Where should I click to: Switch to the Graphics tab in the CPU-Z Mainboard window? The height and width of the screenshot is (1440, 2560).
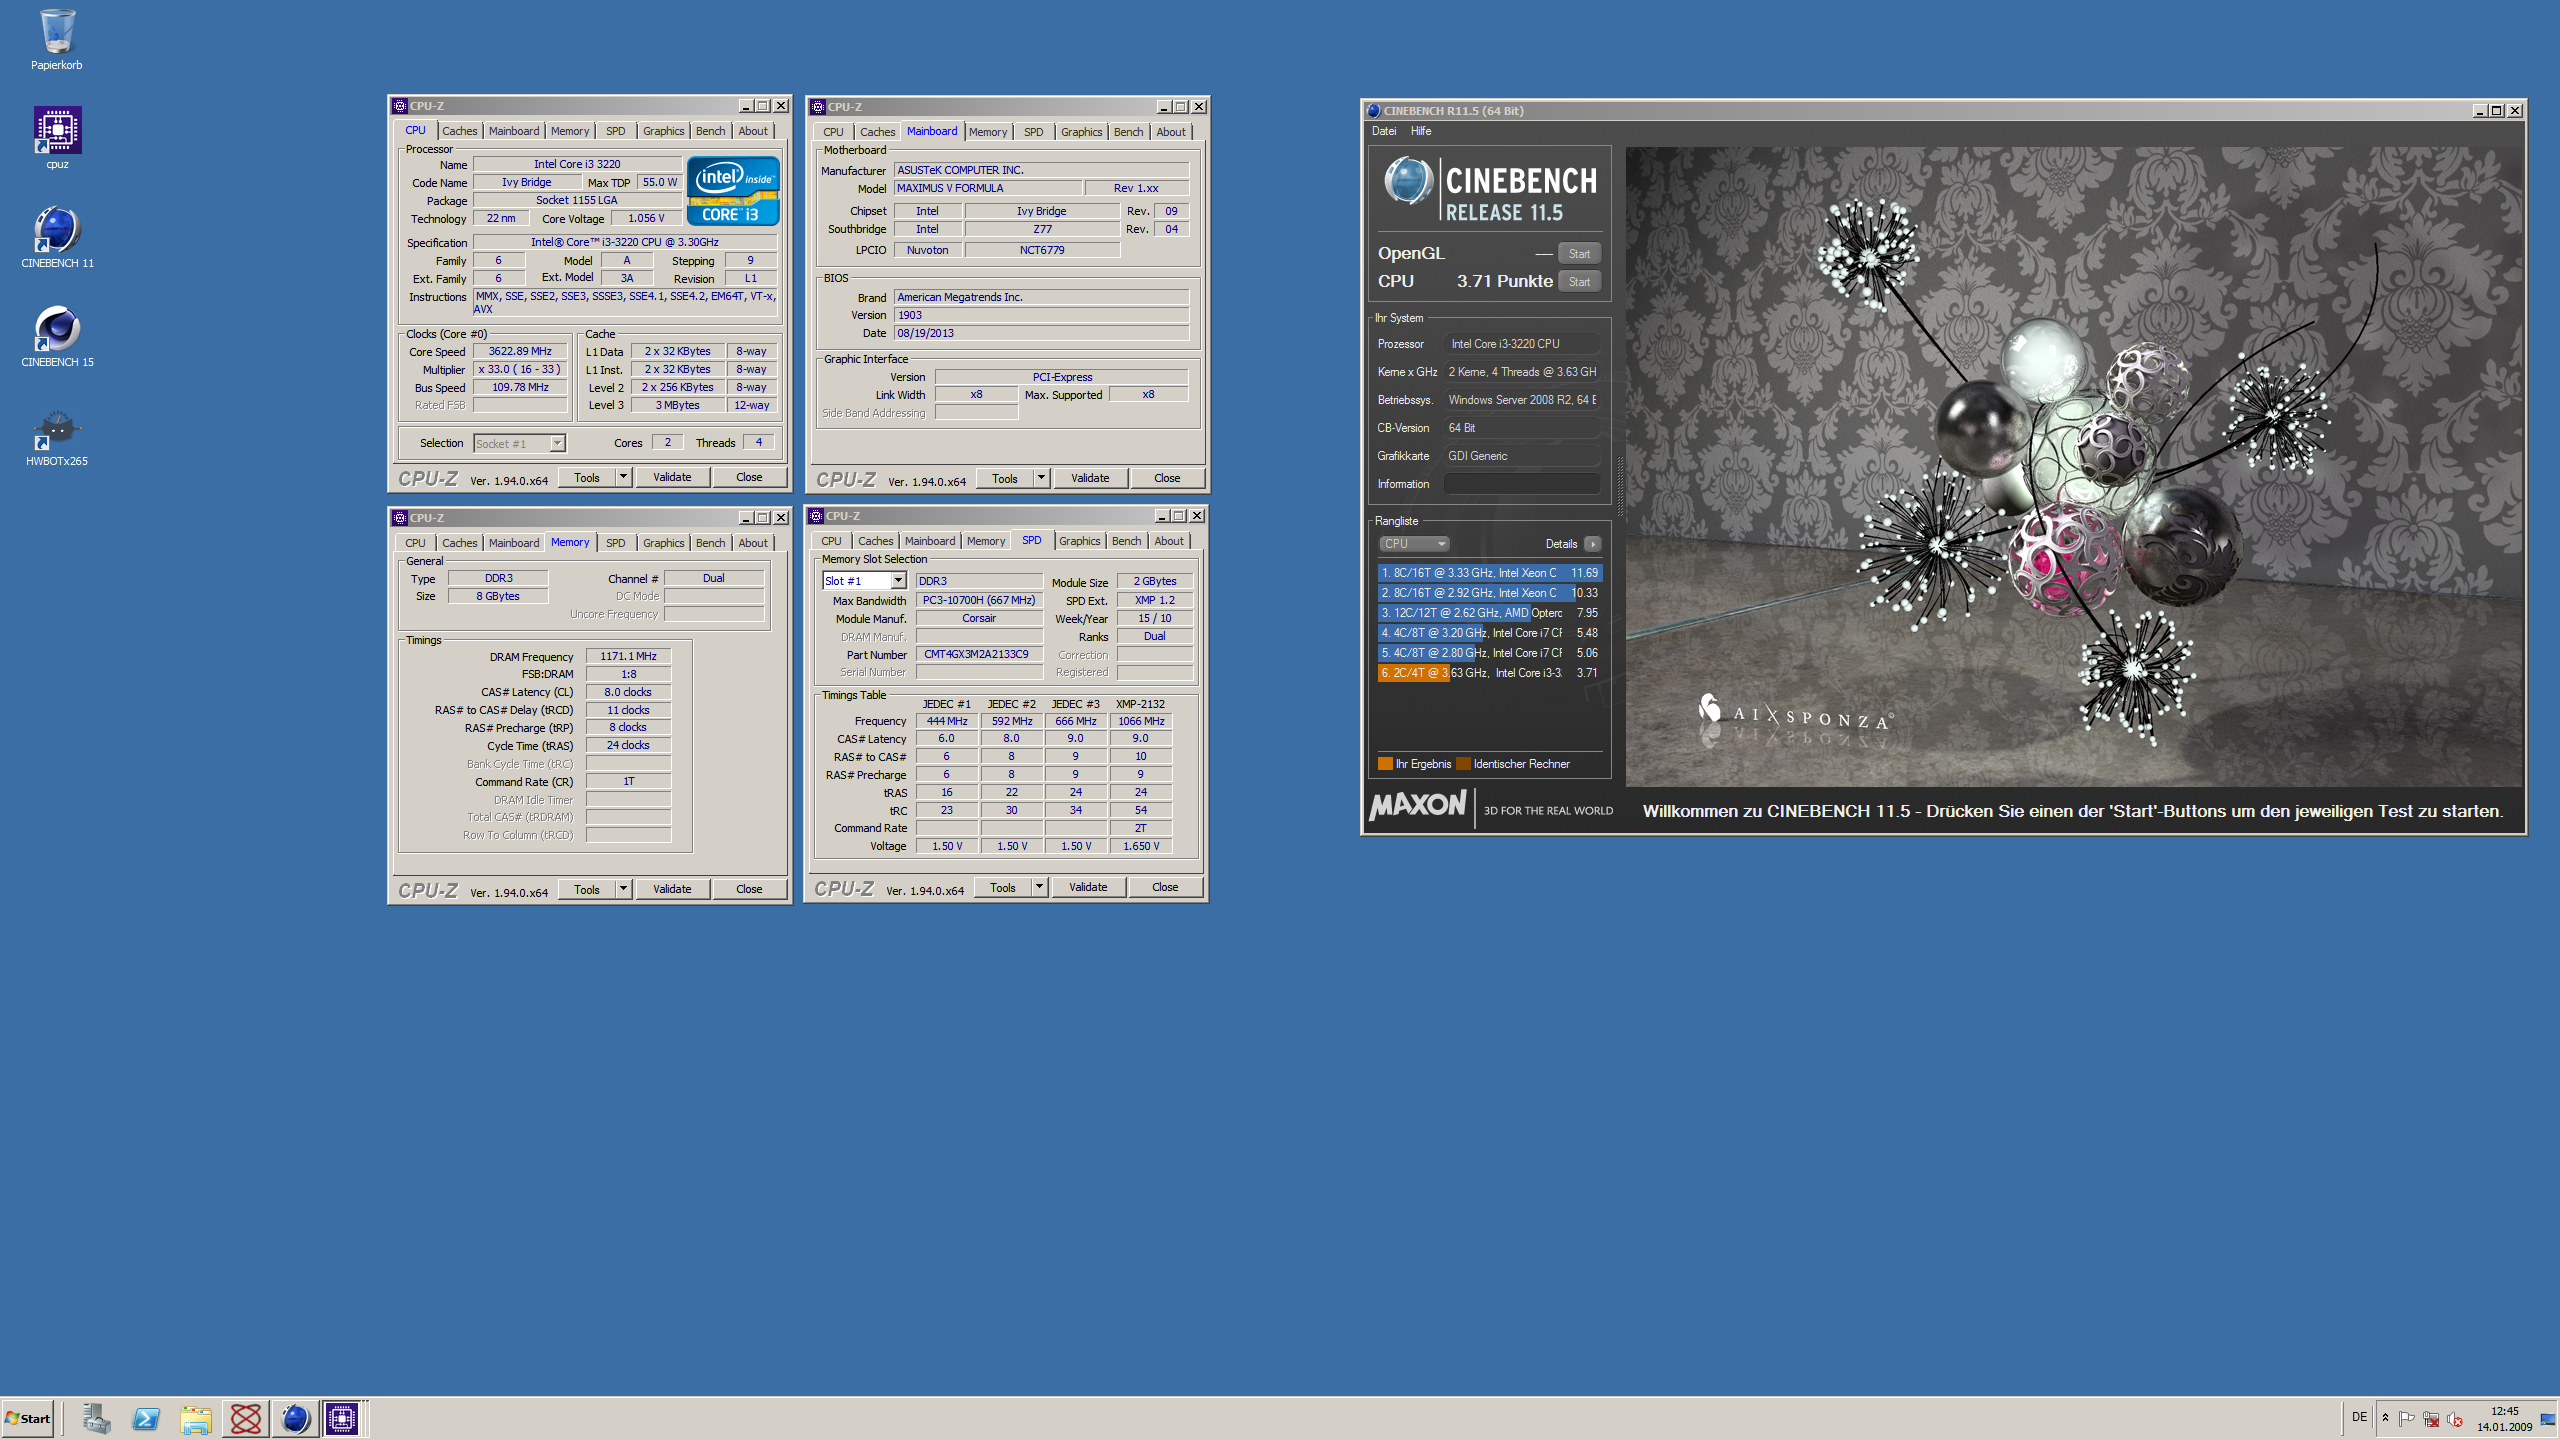[x=1082, y=132]
